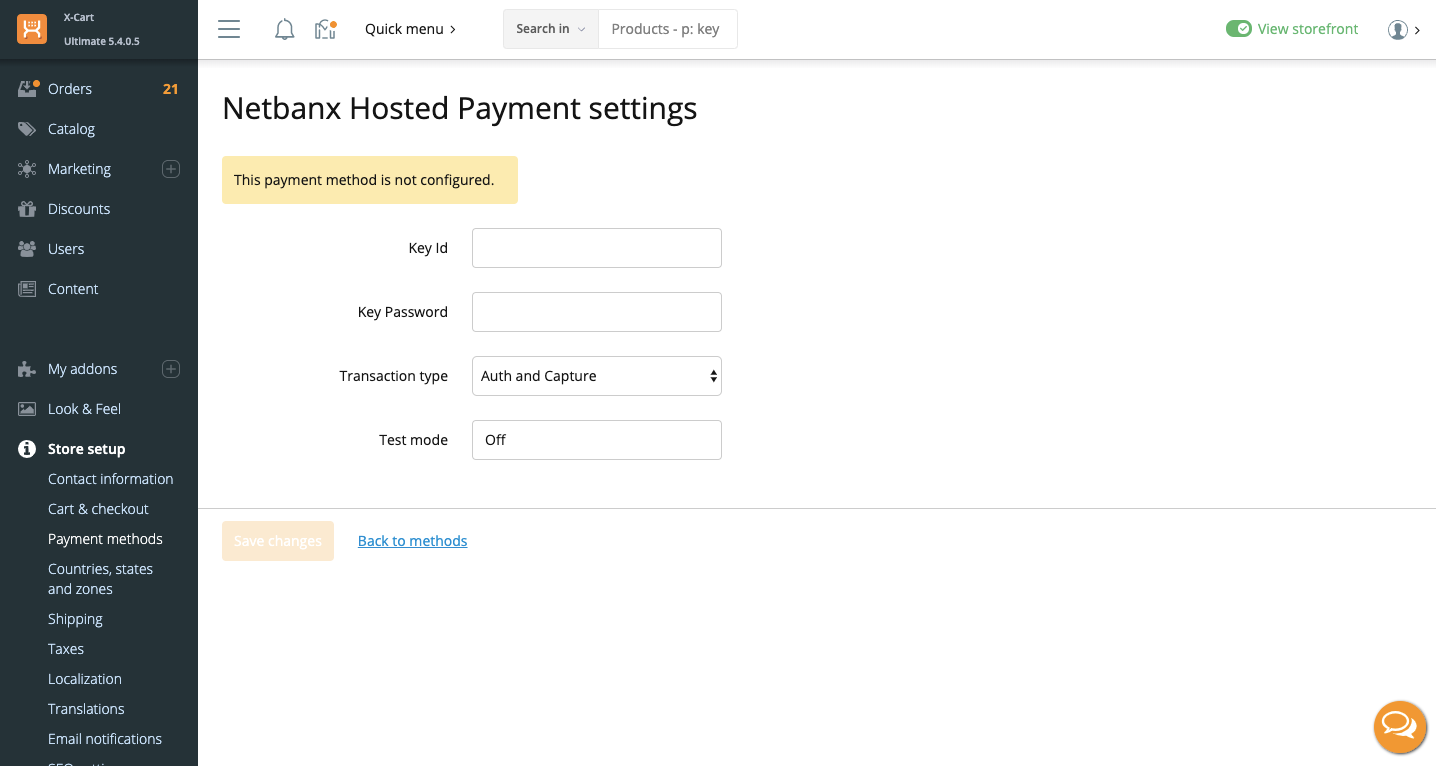
Task: Open the Content section
Action: (x=73, y=289)
